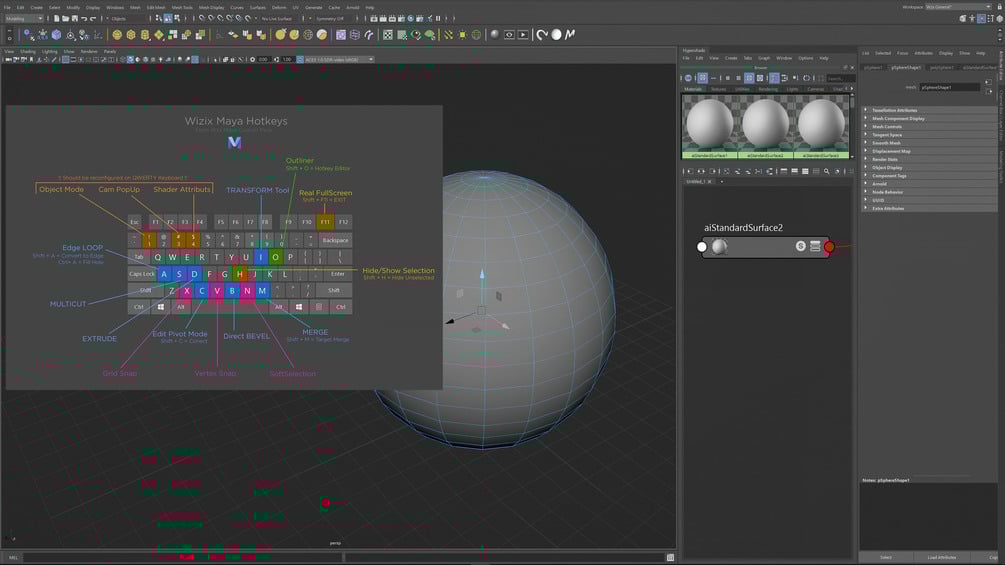Click the render view play icon

coord(523,35)
